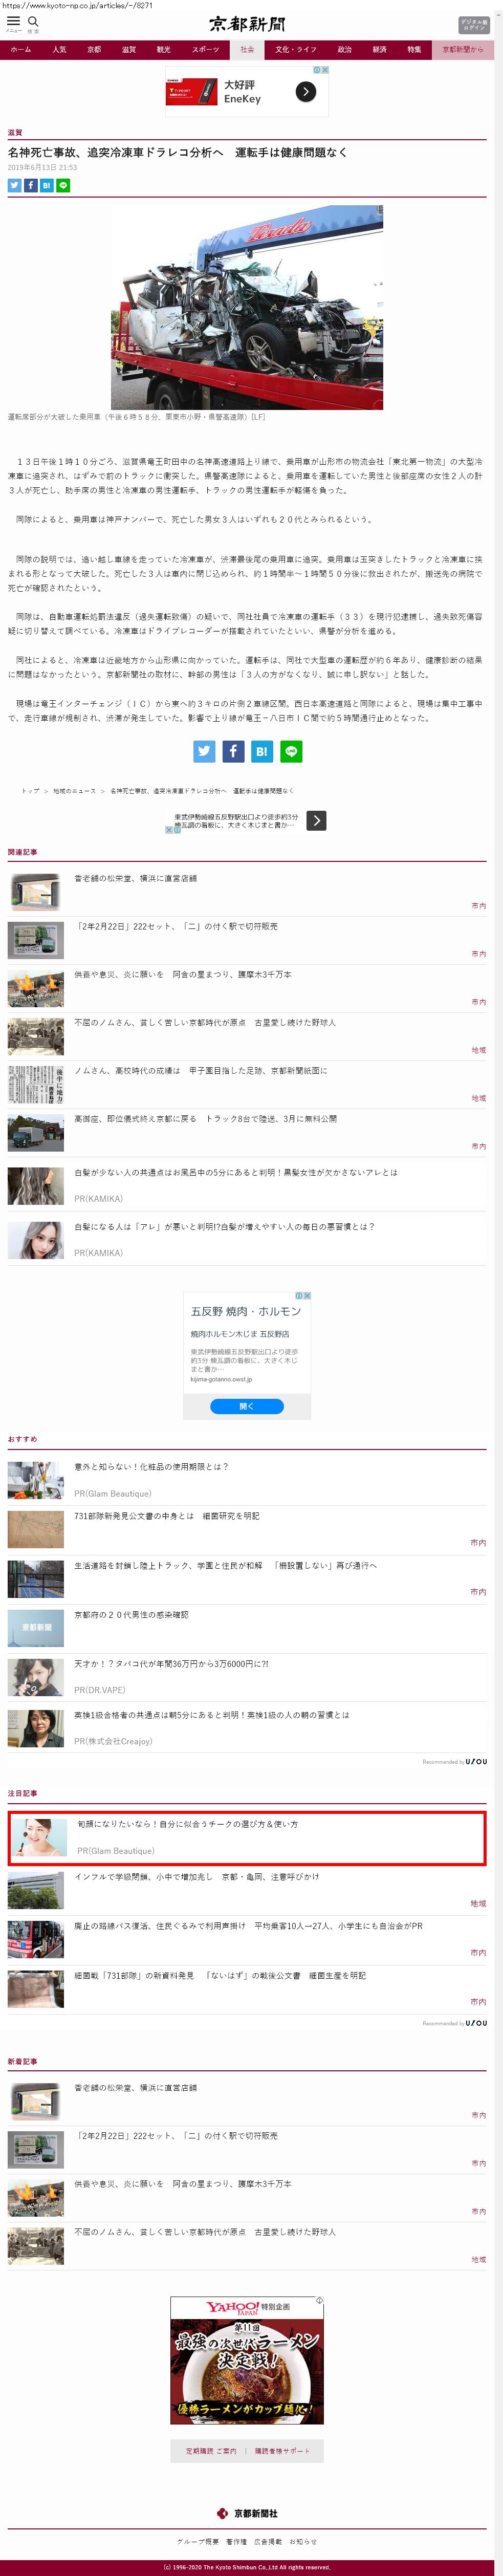The height and width of the screenshot is (2576, 503).
Task: Click the search magnifier icon
Action: 33,22
